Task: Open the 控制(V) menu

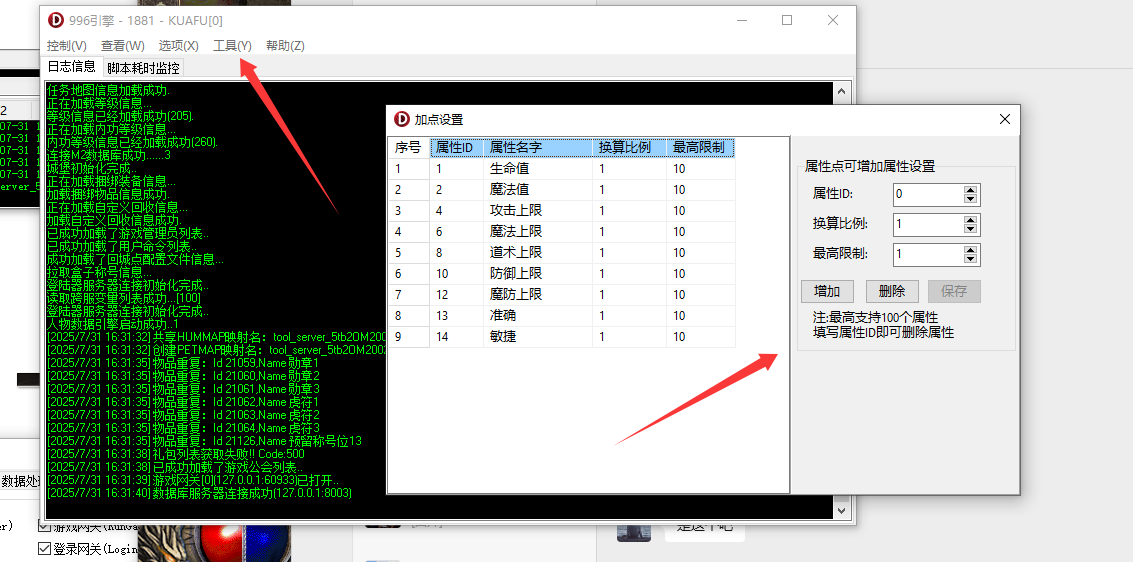Action: point(66,46)
